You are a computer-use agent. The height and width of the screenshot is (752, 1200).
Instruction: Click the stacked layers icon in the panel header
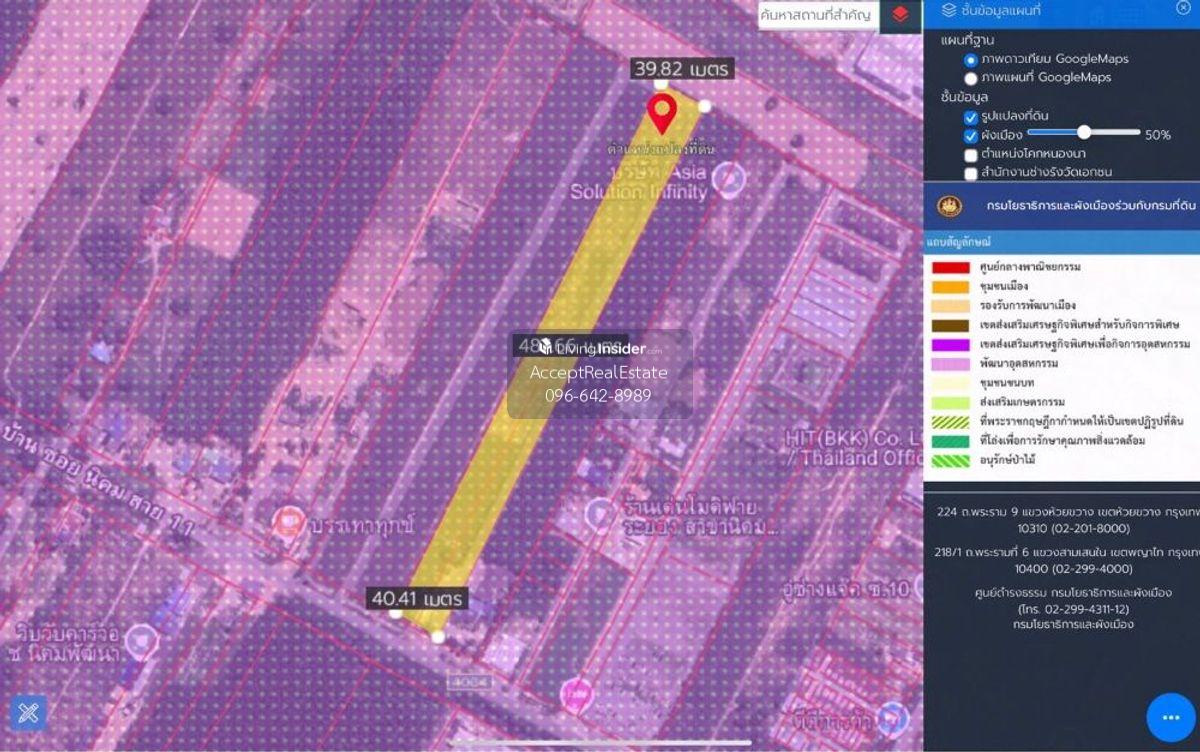tap(949, 10)
